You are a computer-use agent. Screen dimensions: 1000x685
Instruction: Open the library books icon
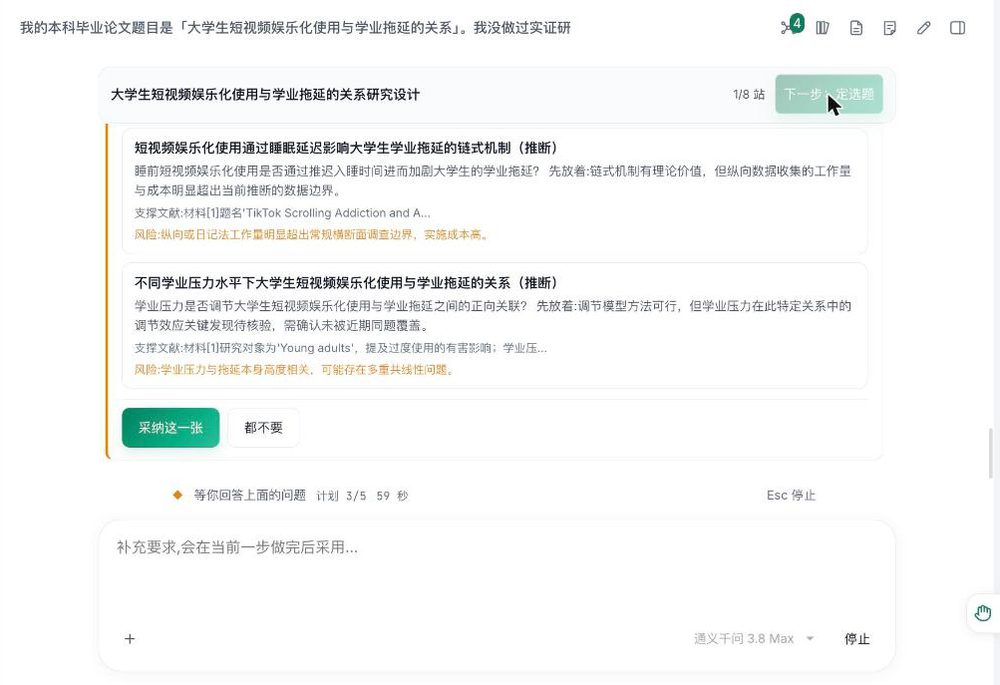823,28
